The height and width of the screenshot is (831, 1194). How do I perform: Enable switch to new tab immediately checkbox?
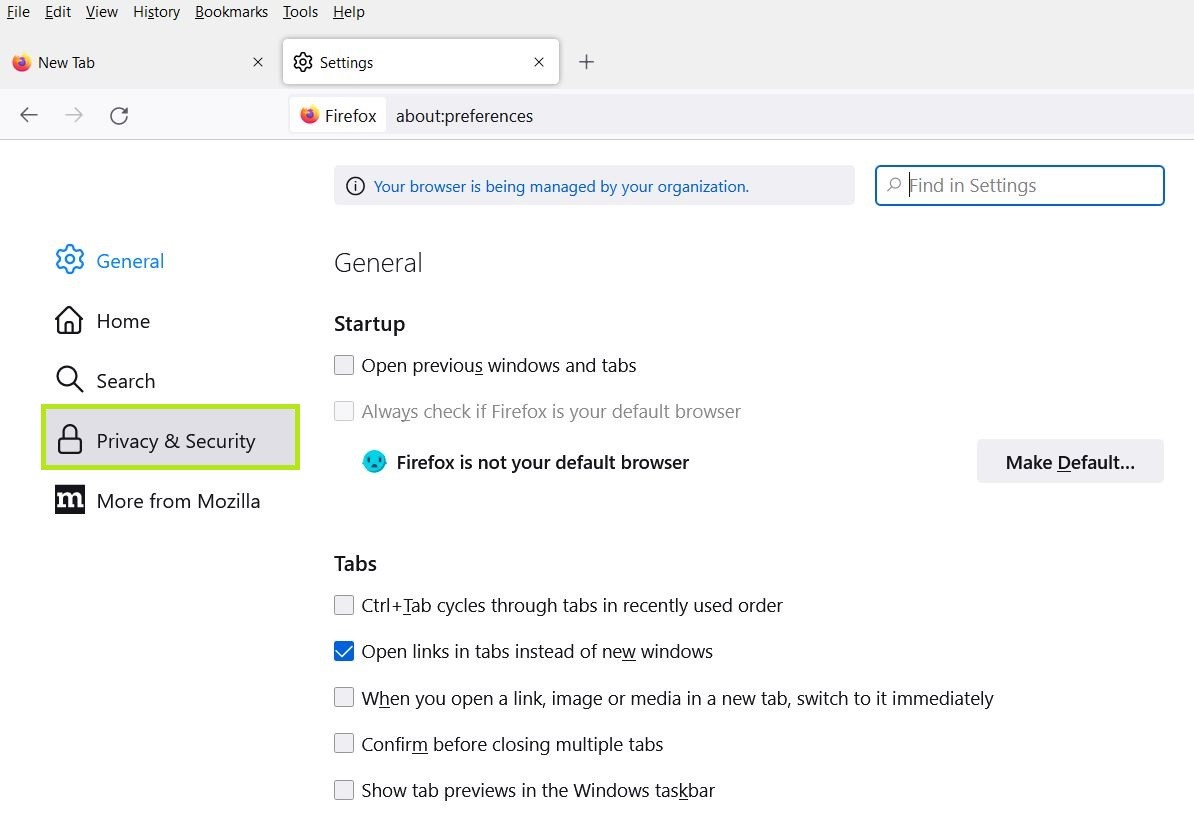(x=344, y=697)
